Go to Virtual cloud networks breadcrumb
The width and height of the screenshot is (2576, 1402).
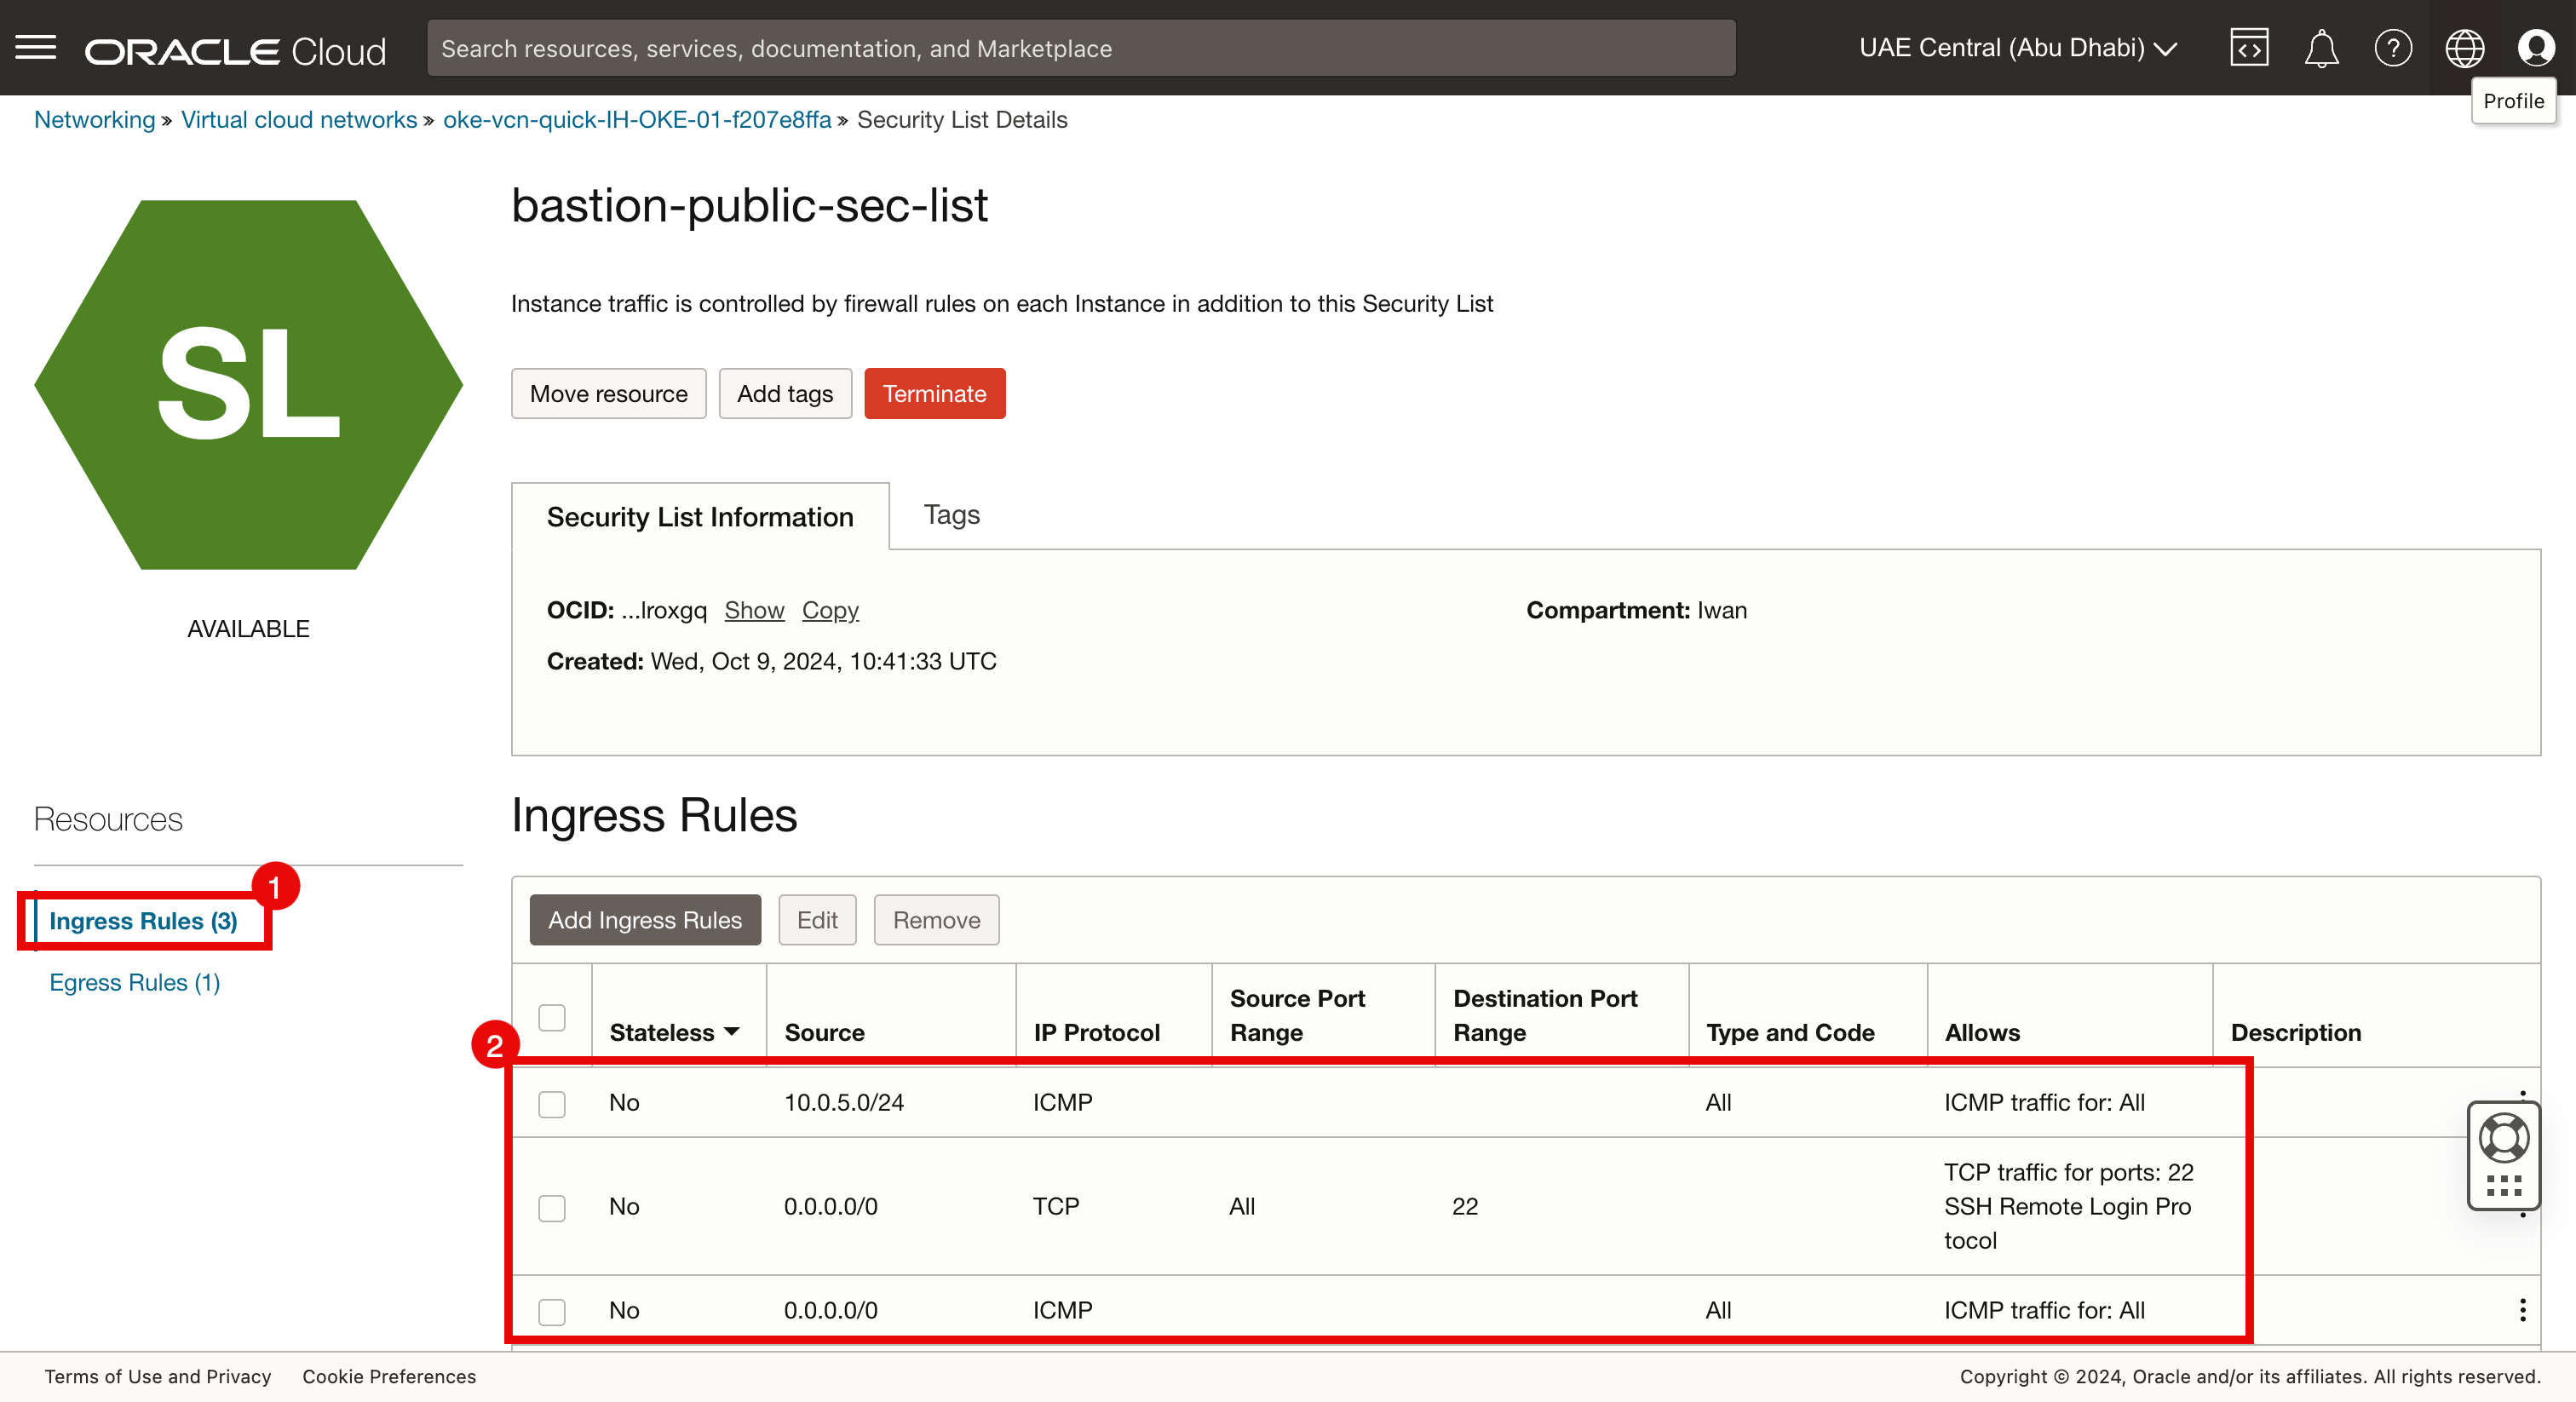[298, 120]
